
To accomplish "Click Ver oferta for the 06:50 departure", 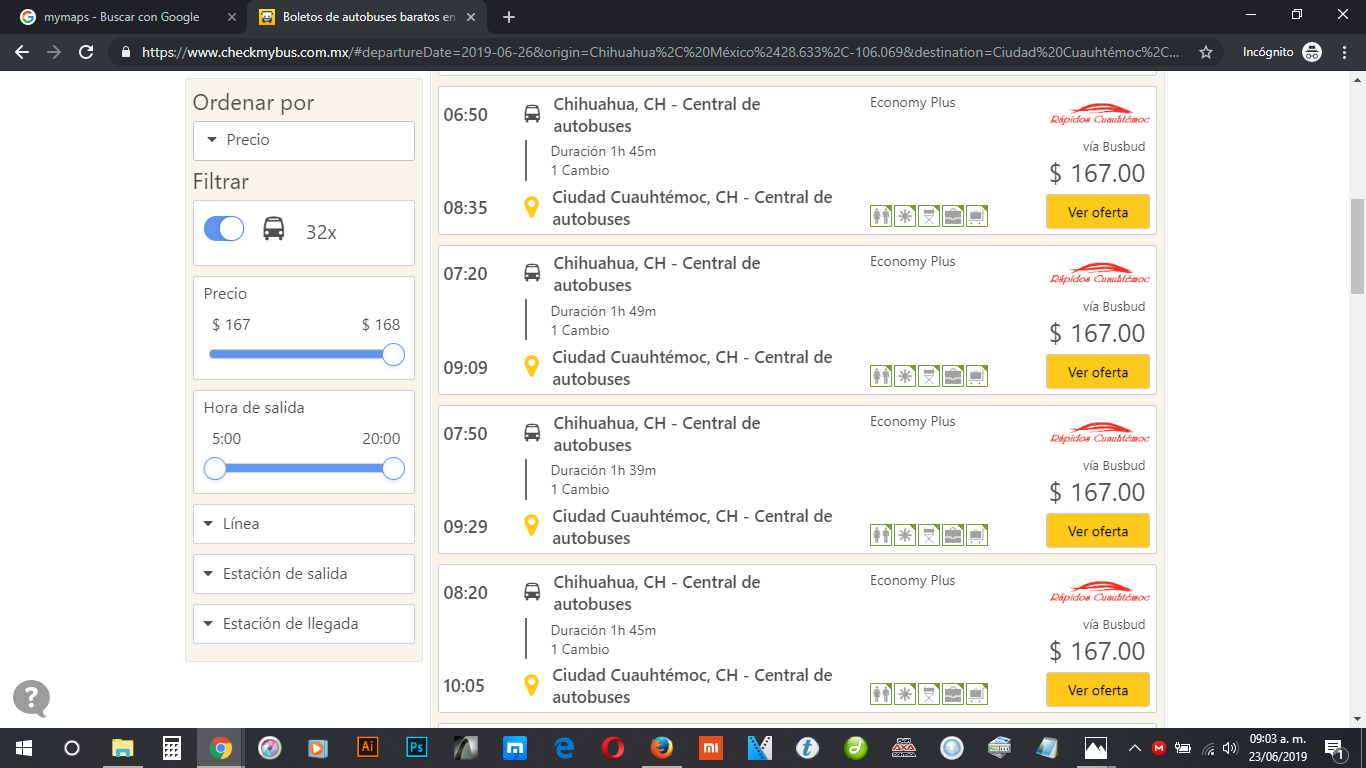I will 1097,212.
